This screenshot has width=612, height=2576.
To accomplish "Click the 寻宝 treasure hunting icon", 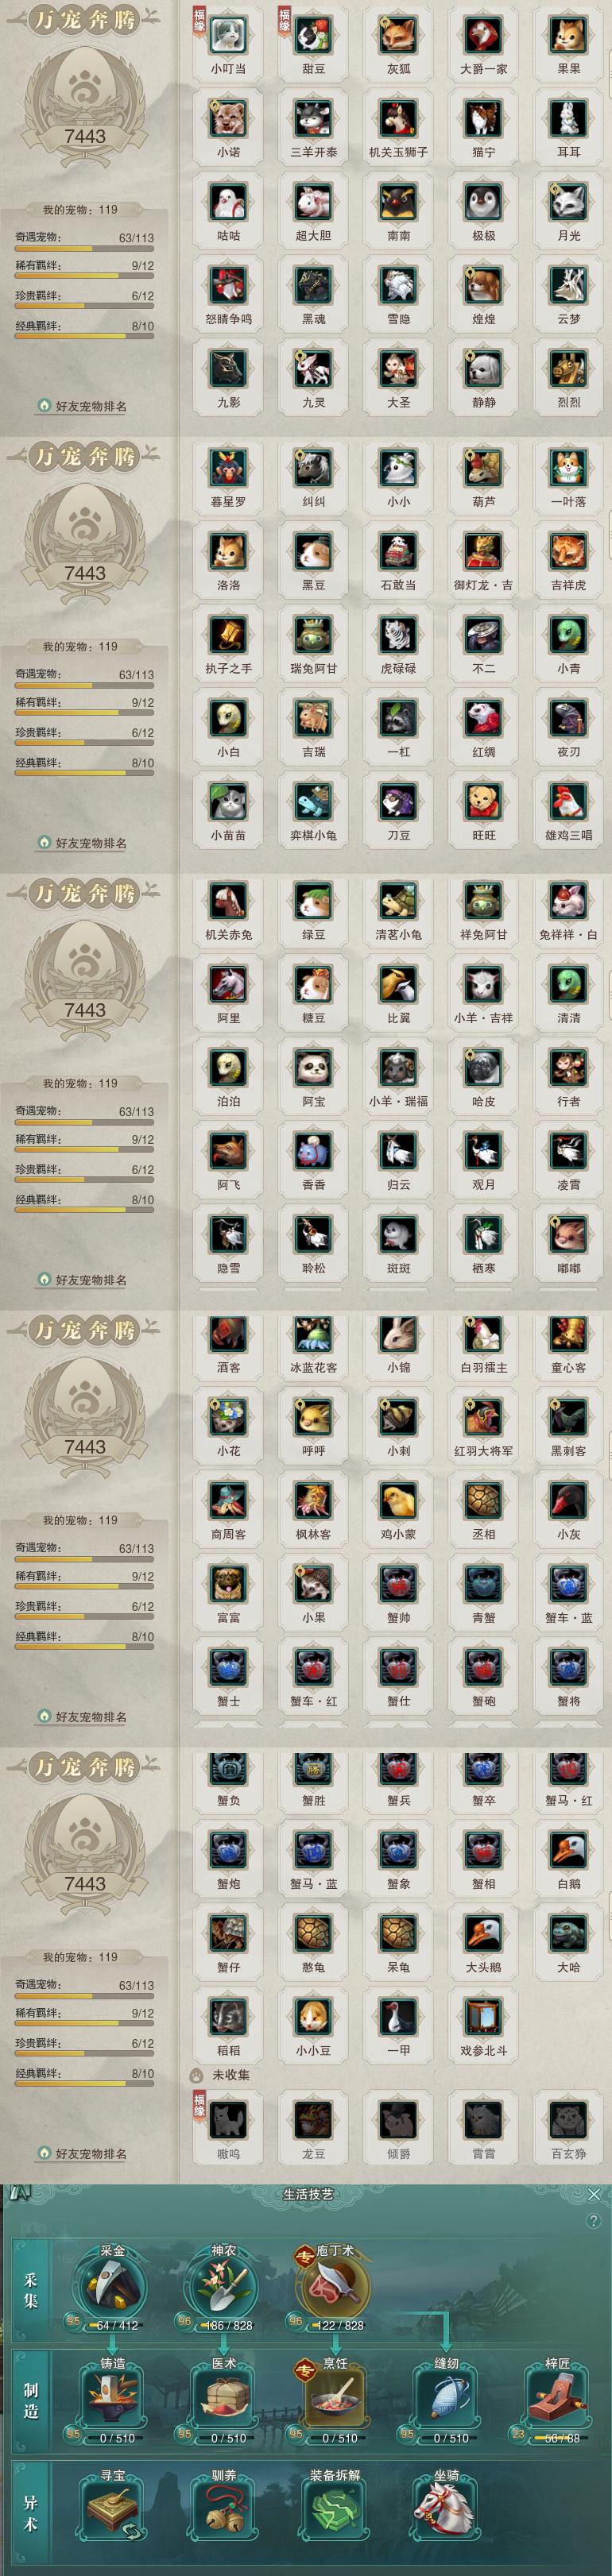I will [112, 2511].
